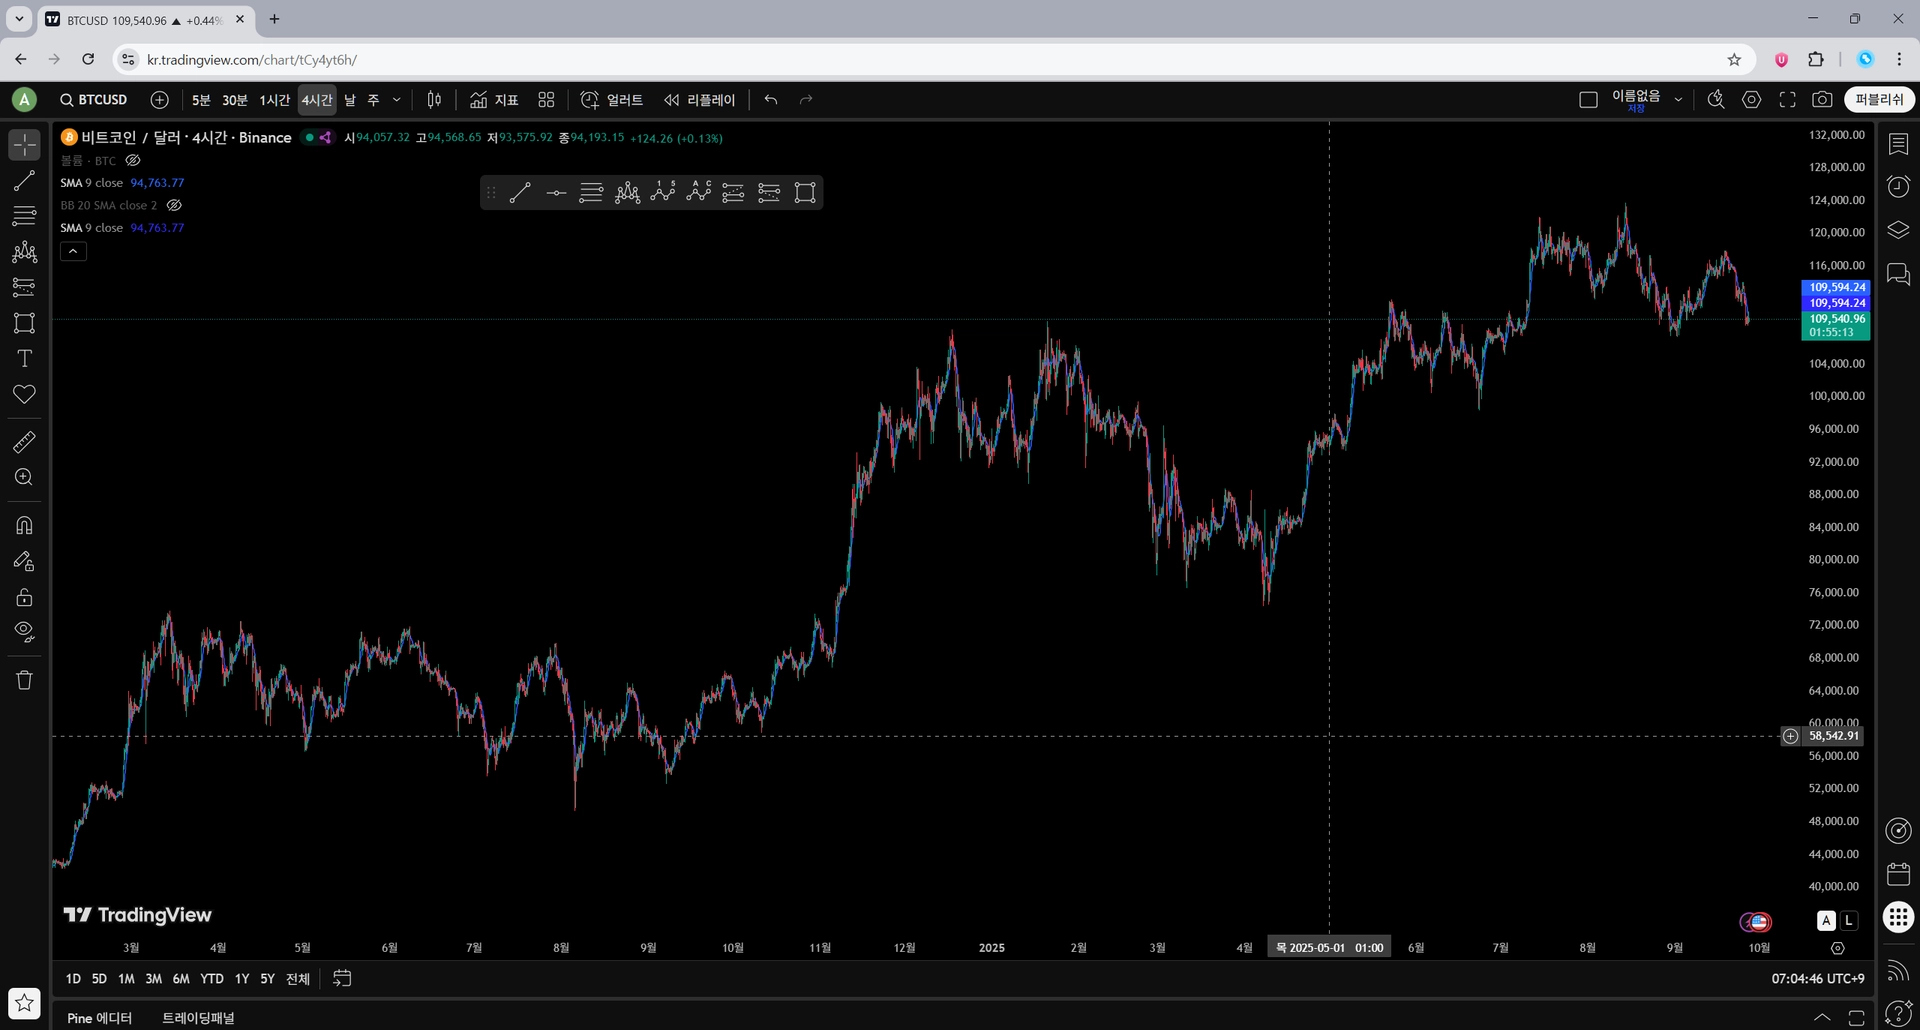Undo the last chart action
Screen dimensions: 1920x1030
click(x=771, y=100)
